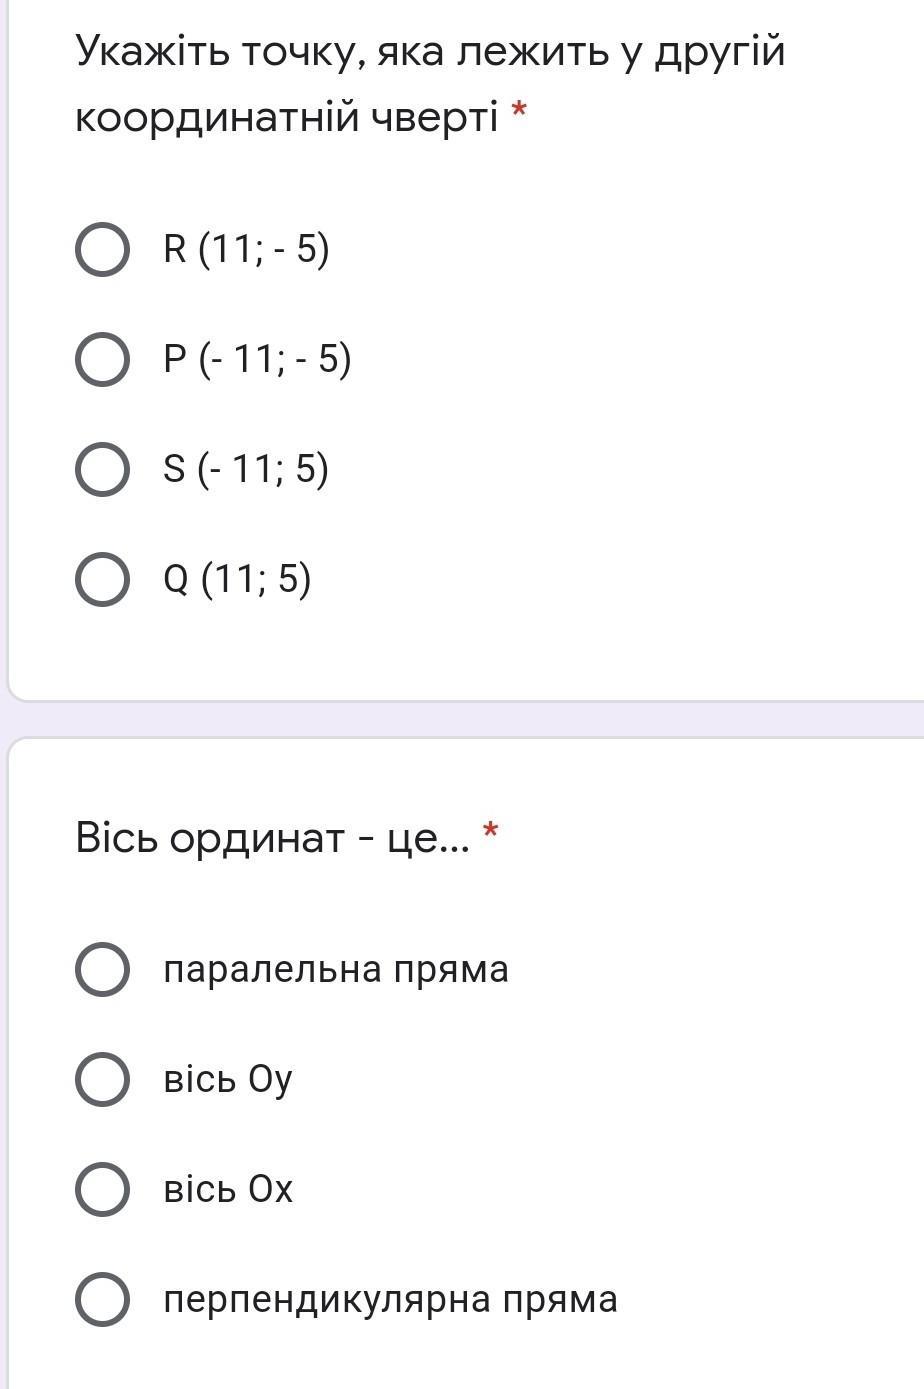
Task: Choose the 'вісь Оу' radio circle
Action: 102,1080
